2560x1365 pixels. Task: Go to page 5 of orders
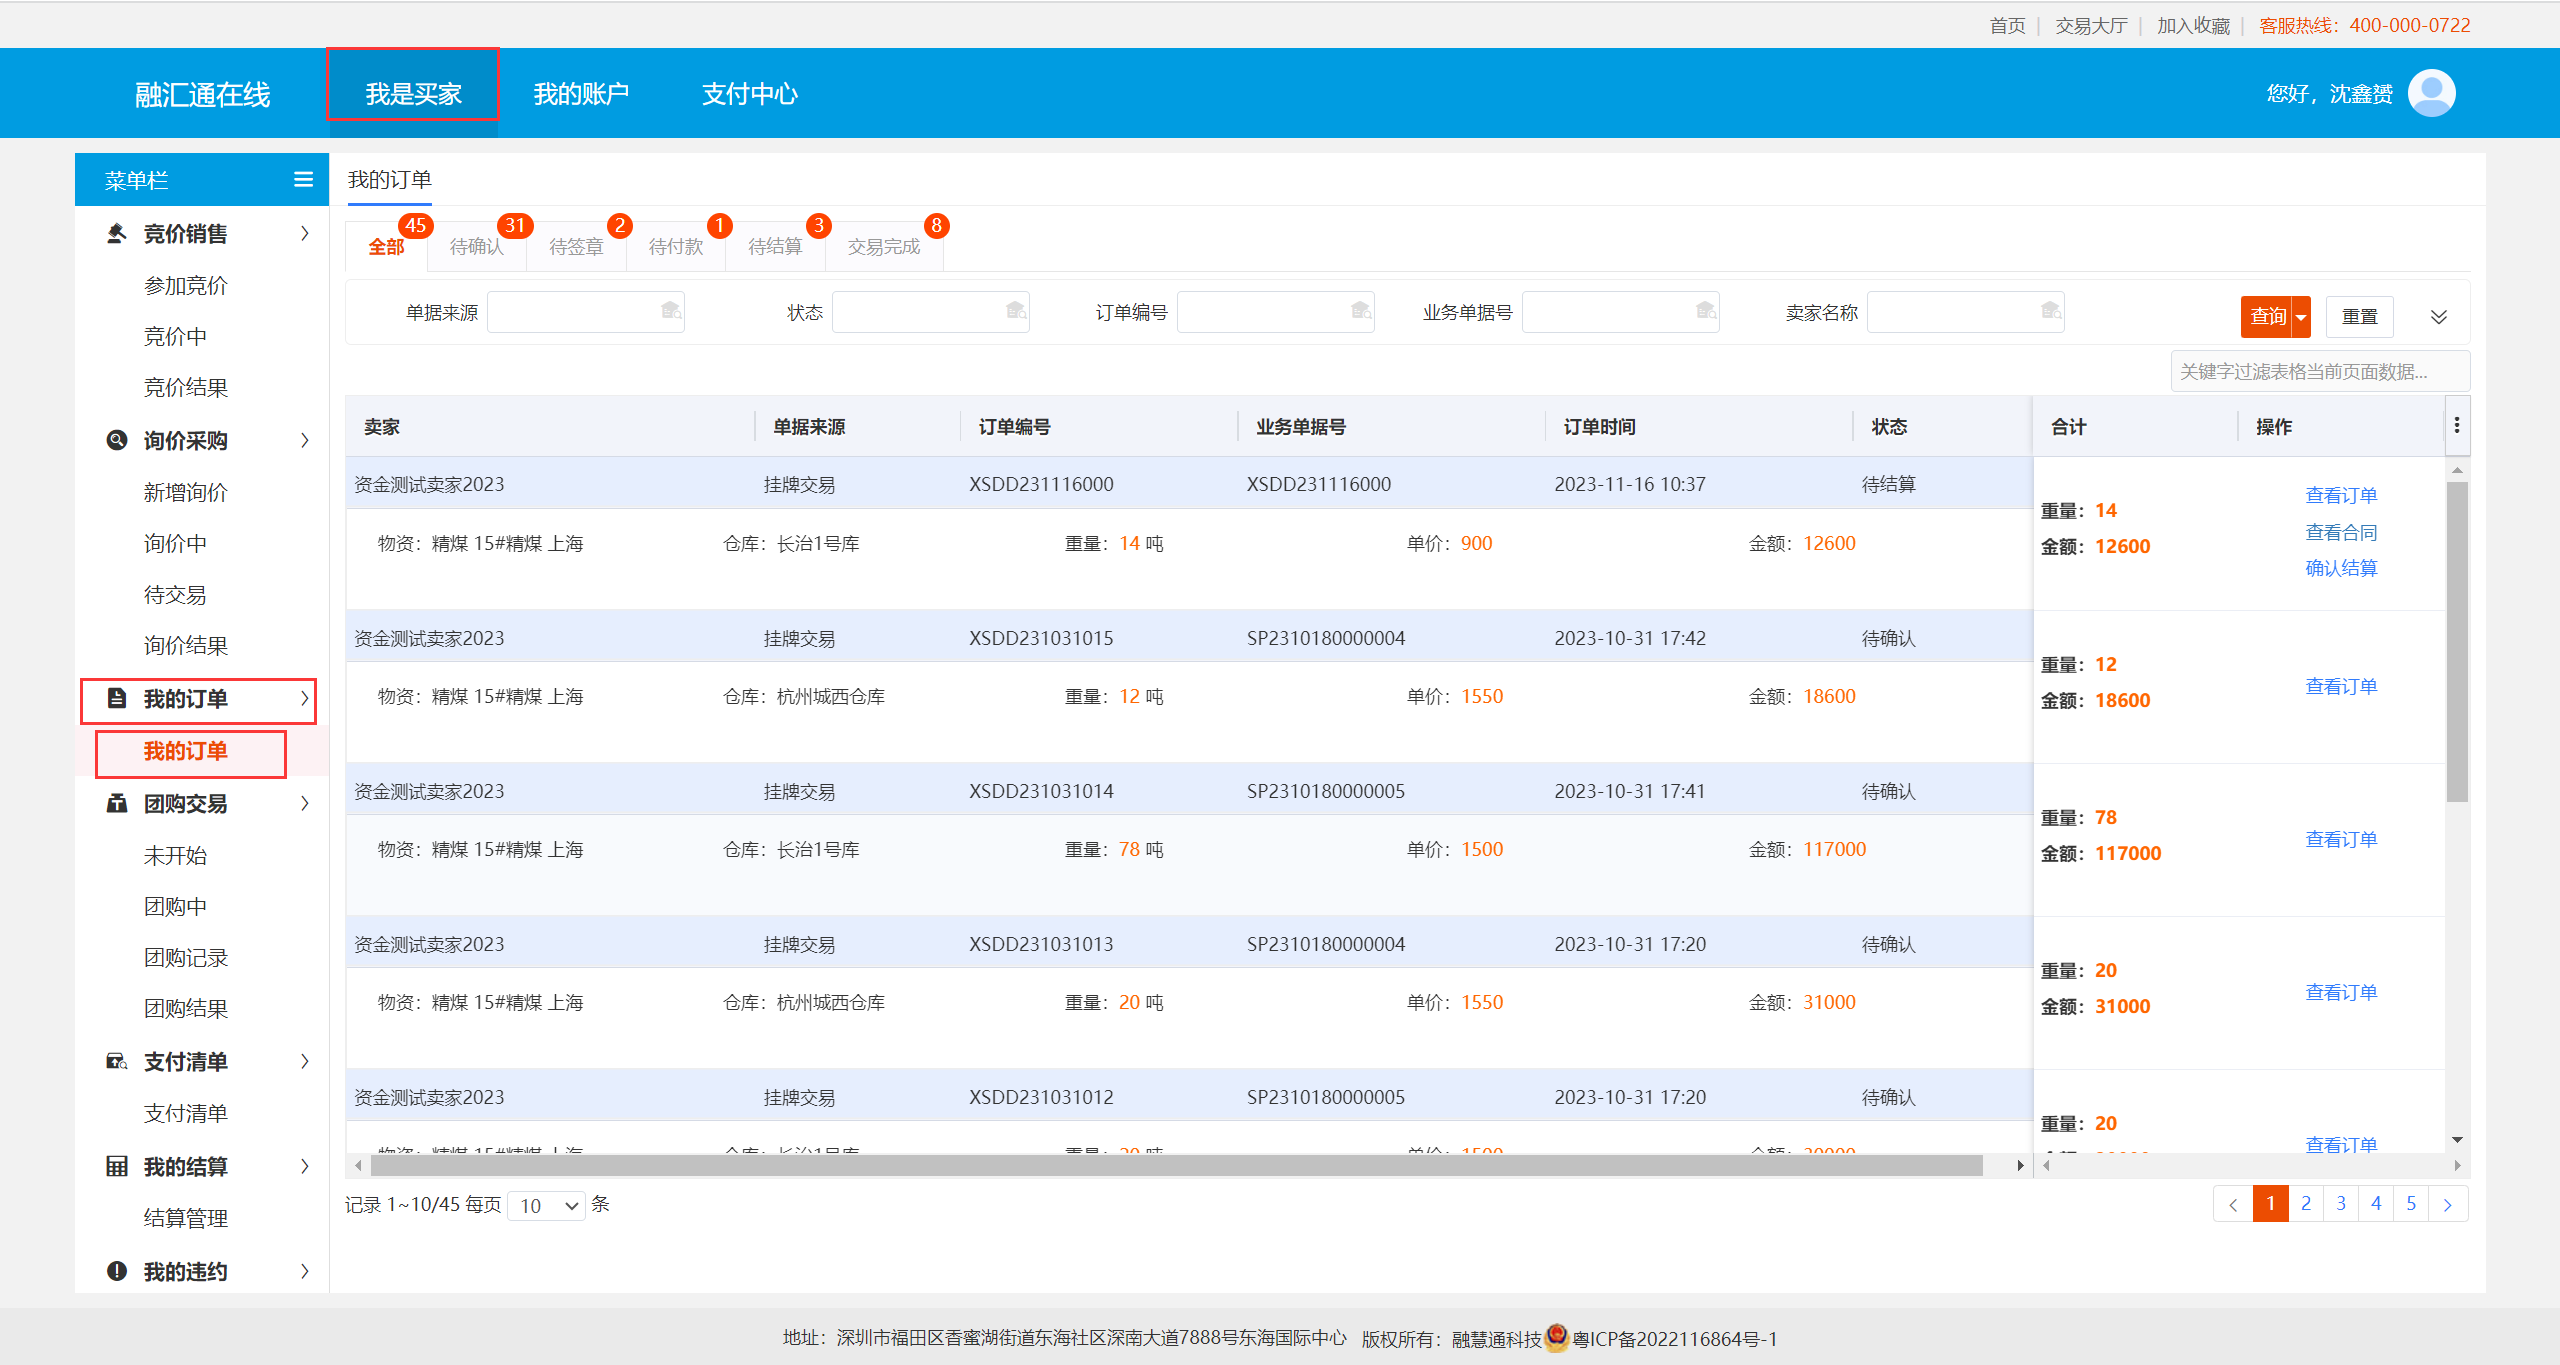(x=2411, y=1204)
